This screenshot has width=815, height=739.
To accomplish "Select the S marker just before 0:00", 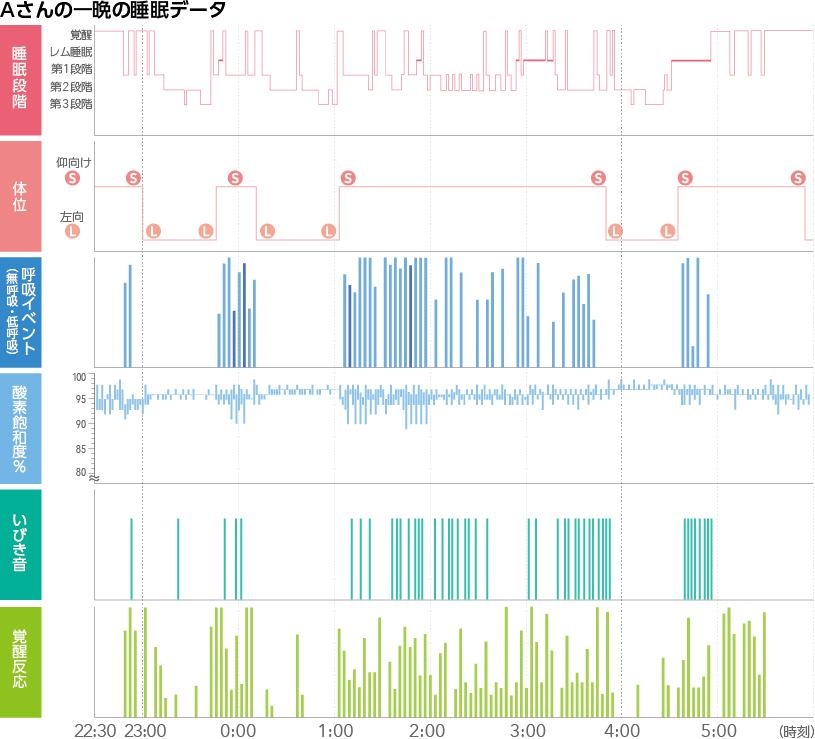I will (235, 178).
